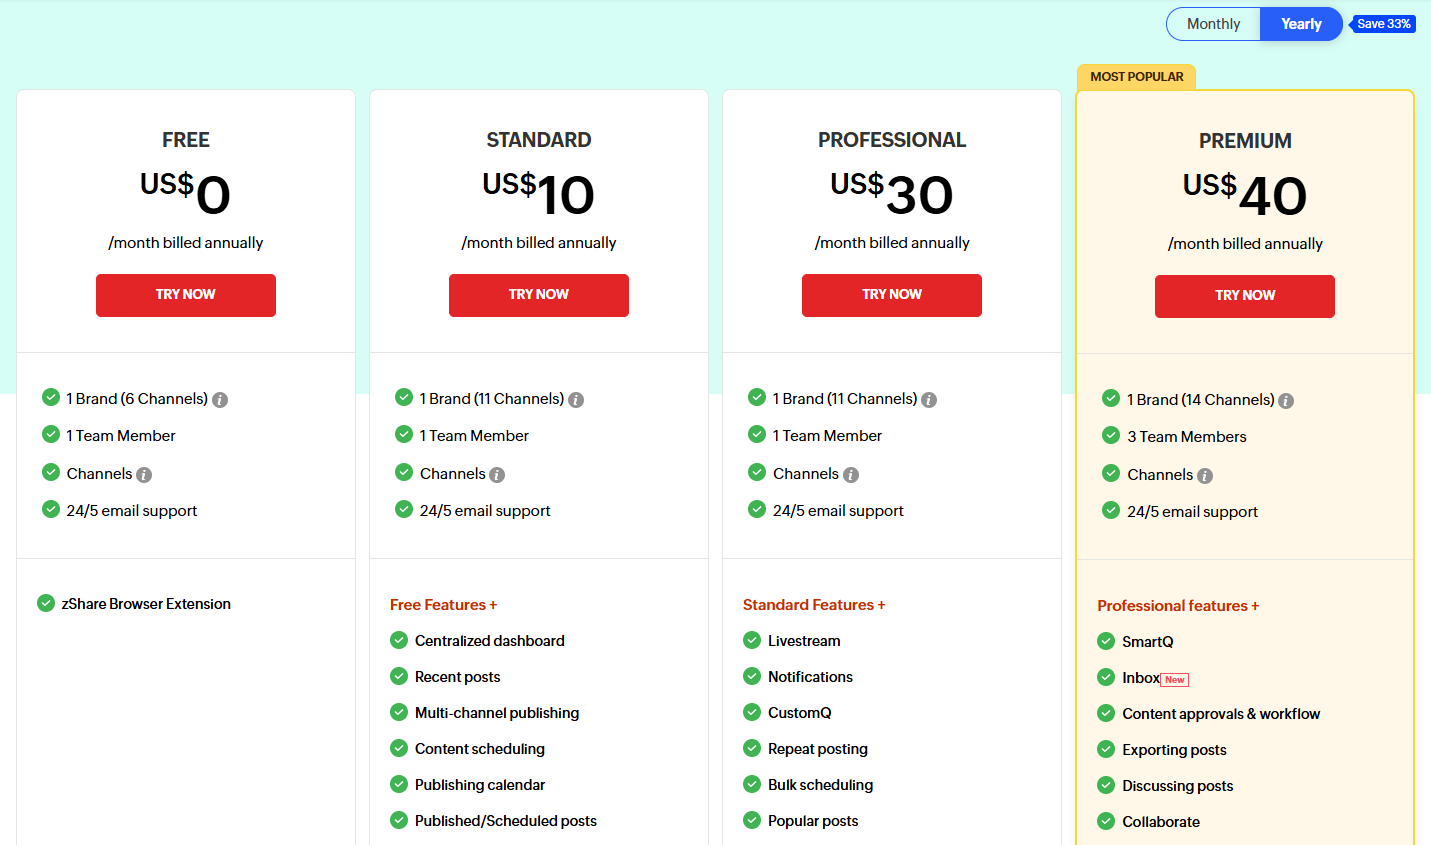Select Yearly billing option

point(1300,24)
